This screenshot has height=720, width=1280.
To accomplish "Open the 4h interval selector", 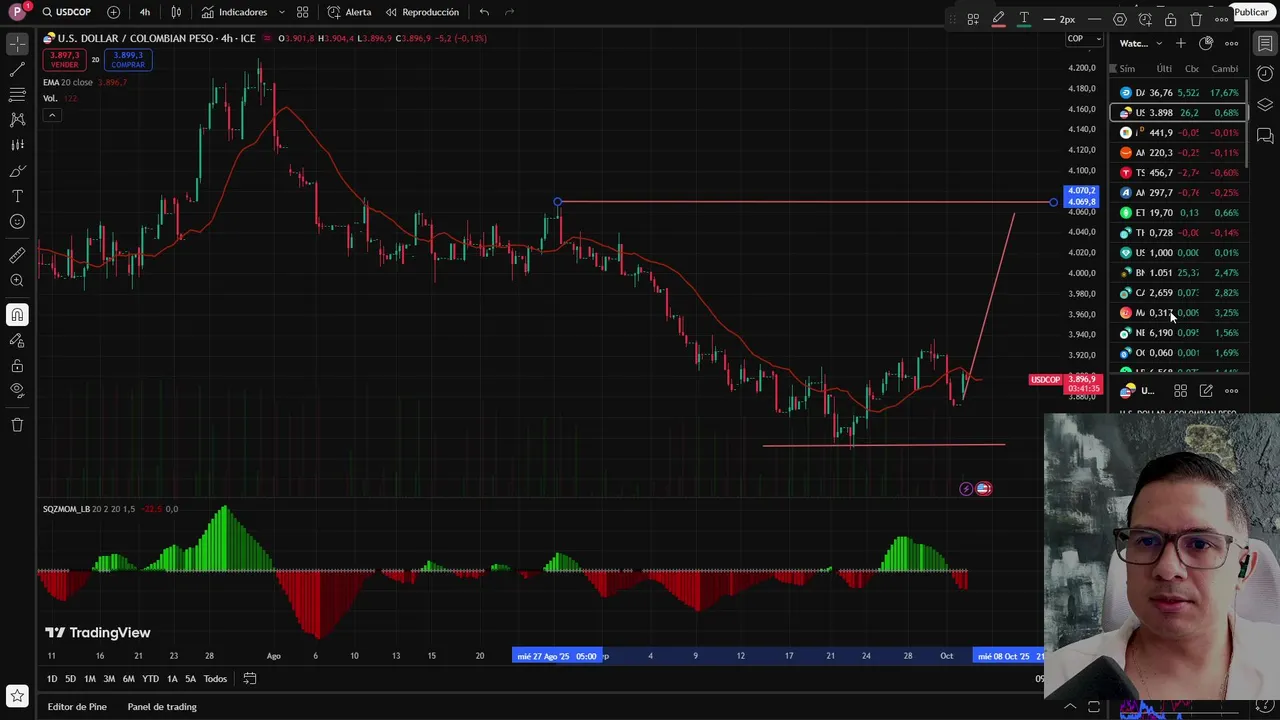I will (145, 12).
